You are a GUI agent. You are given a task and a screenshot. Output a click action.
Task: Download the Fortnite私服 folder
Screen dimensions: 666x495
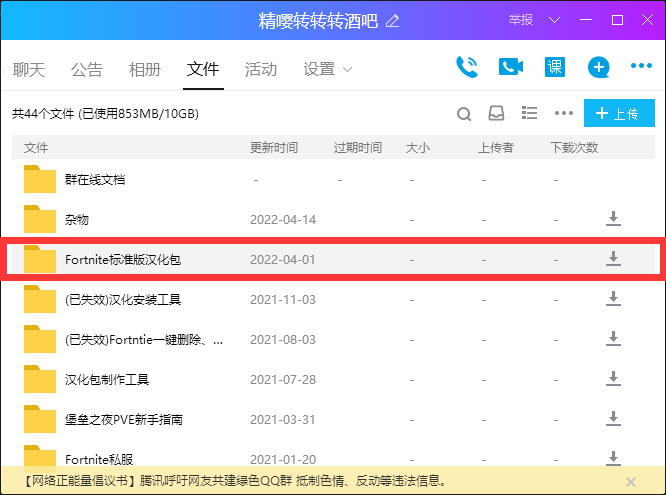coord(613,458)
